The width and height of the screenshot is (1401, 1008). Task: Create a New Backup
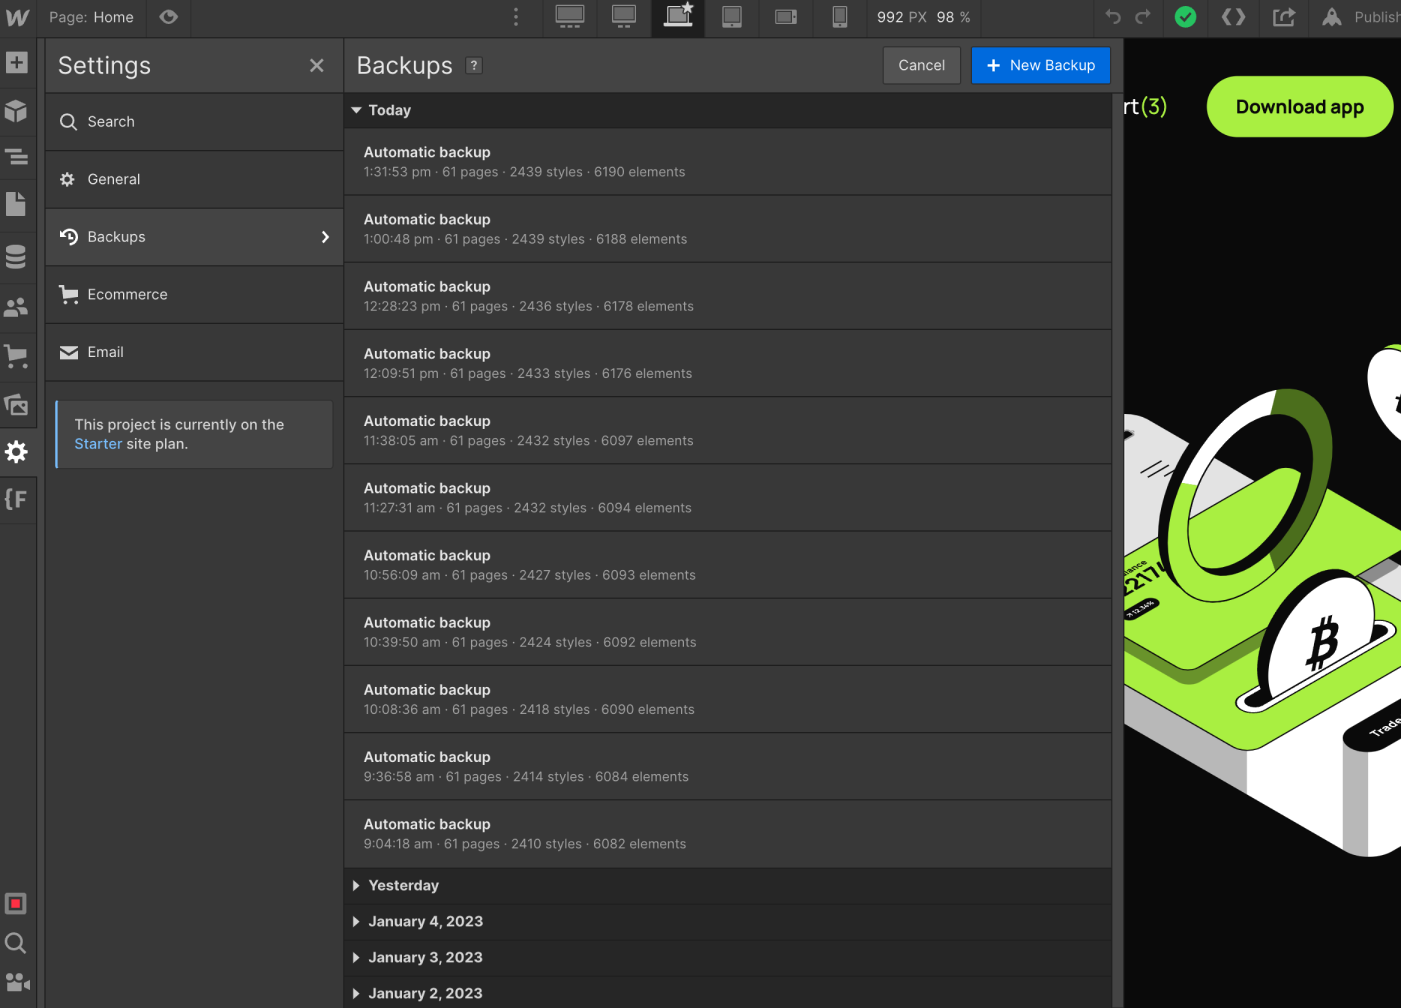(1040, 65)
